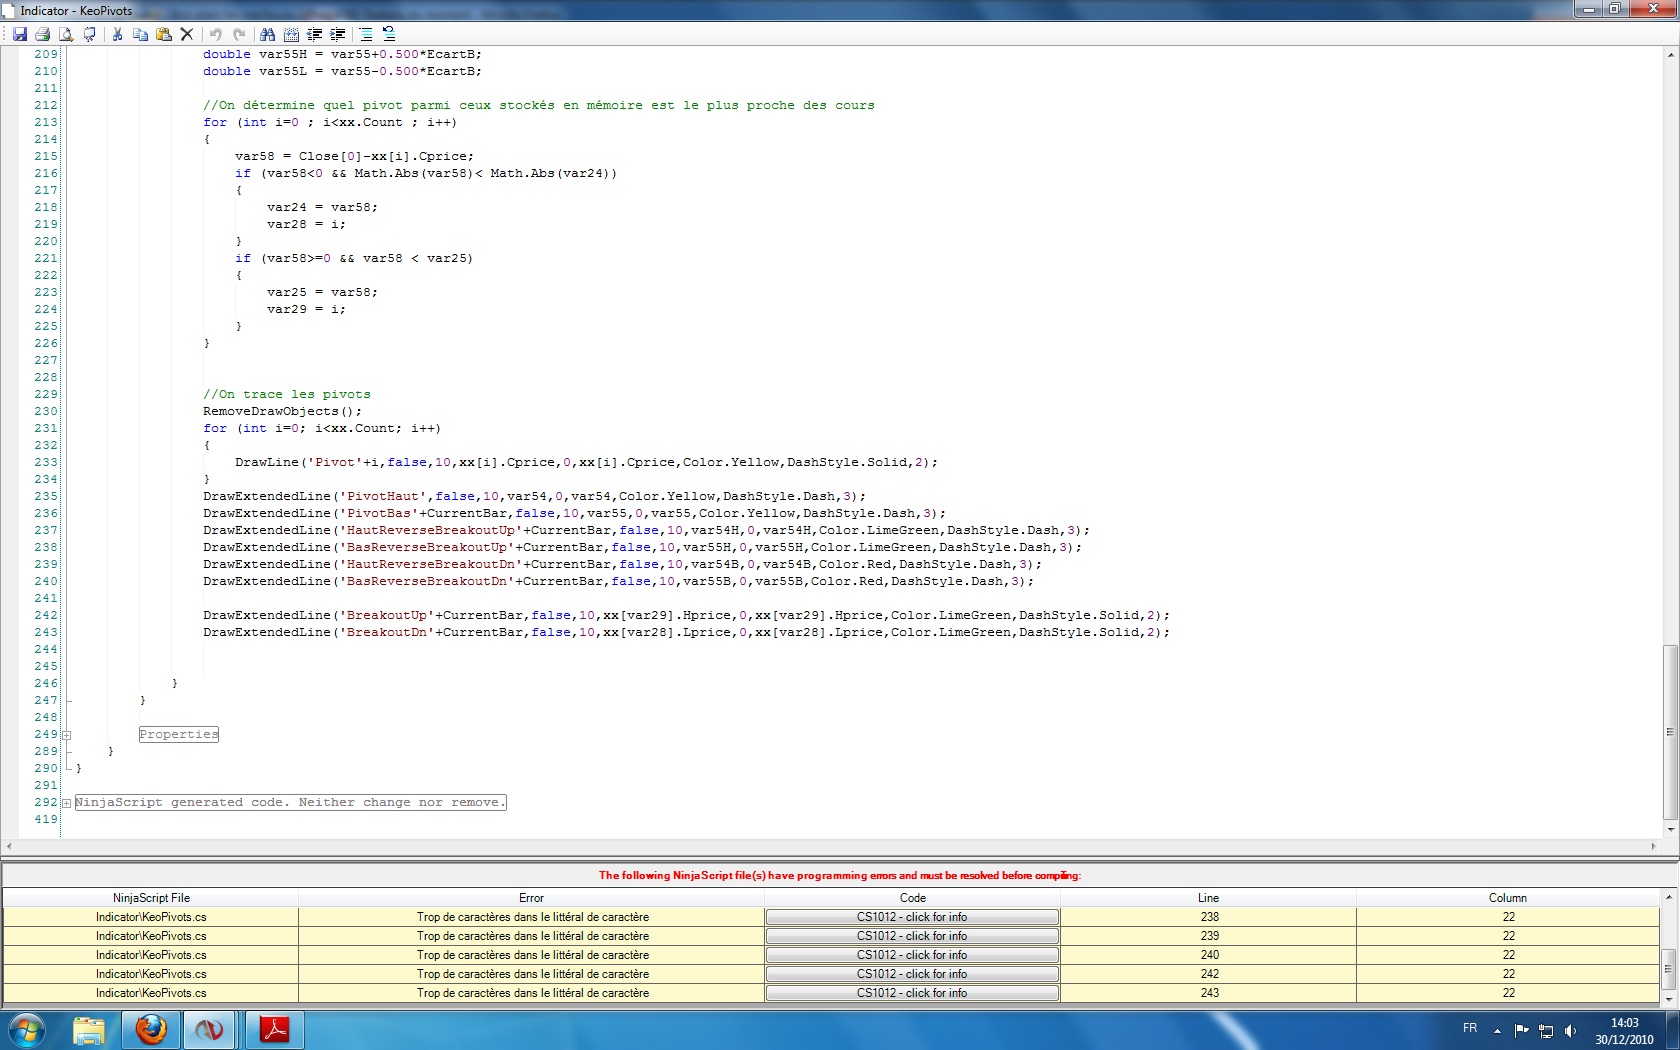Click the Print icon in the toolbar
The image size is (1680, 1050).
pyautogui.click(x=42, y=34)
